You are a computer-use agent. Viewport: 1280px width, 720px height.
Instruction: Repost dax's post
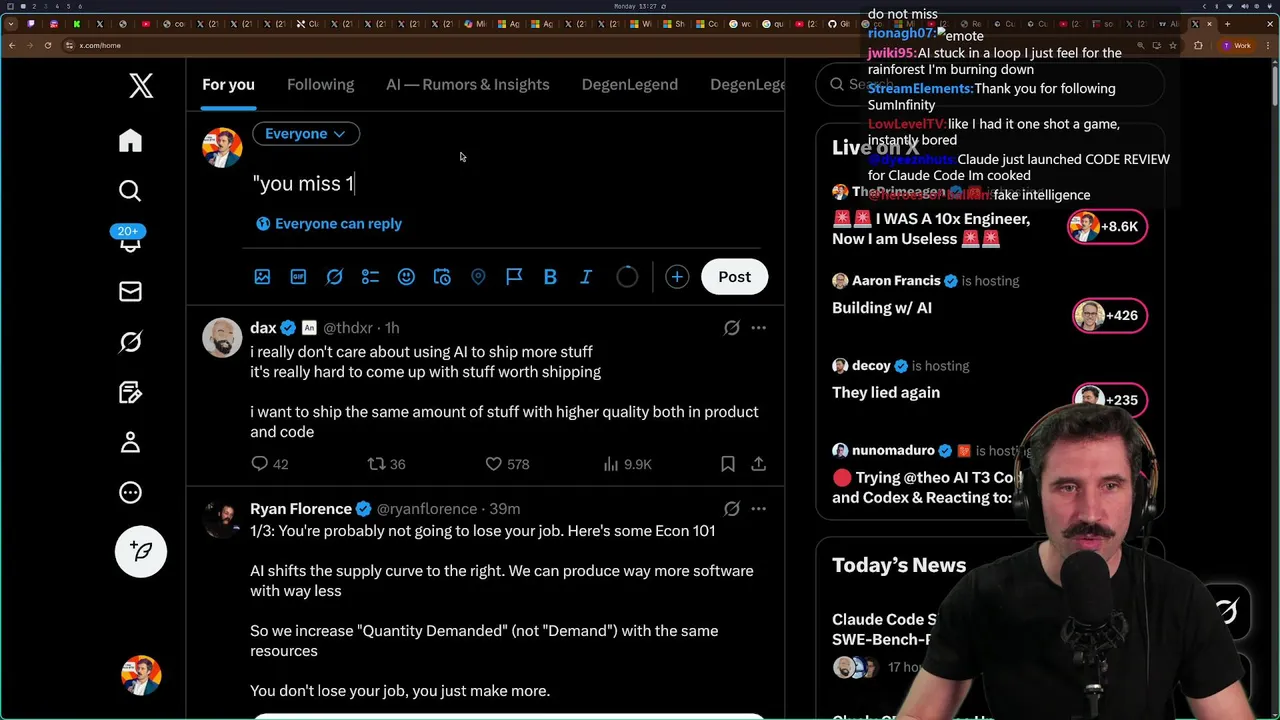coord(386,464)
